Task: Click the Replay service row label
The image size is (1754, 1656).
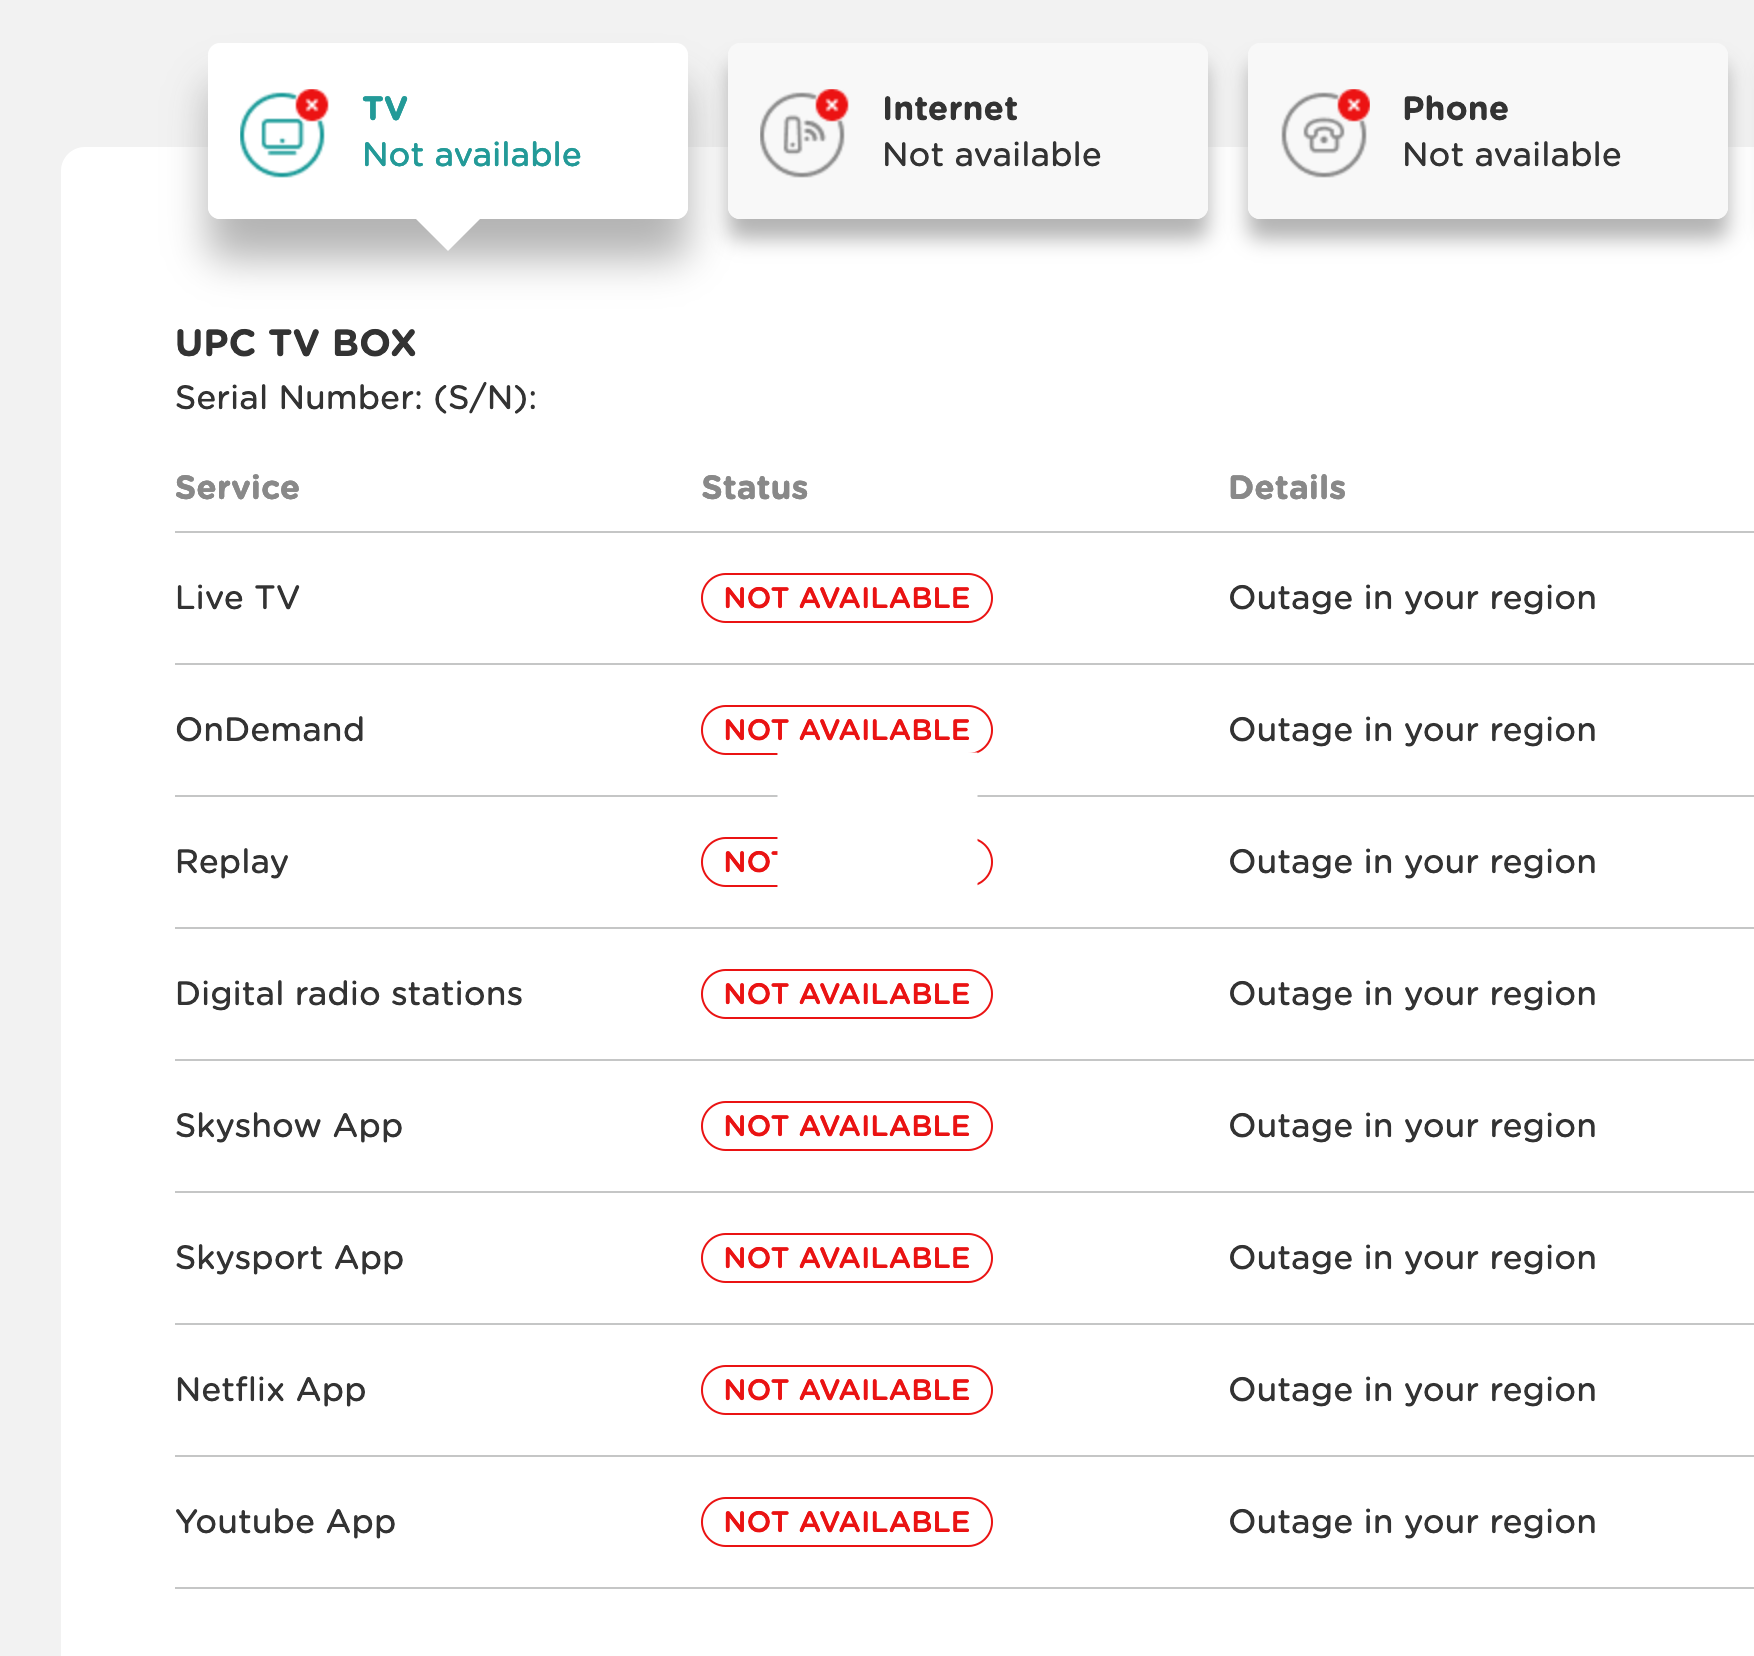Action: click(x=232, y=862)
